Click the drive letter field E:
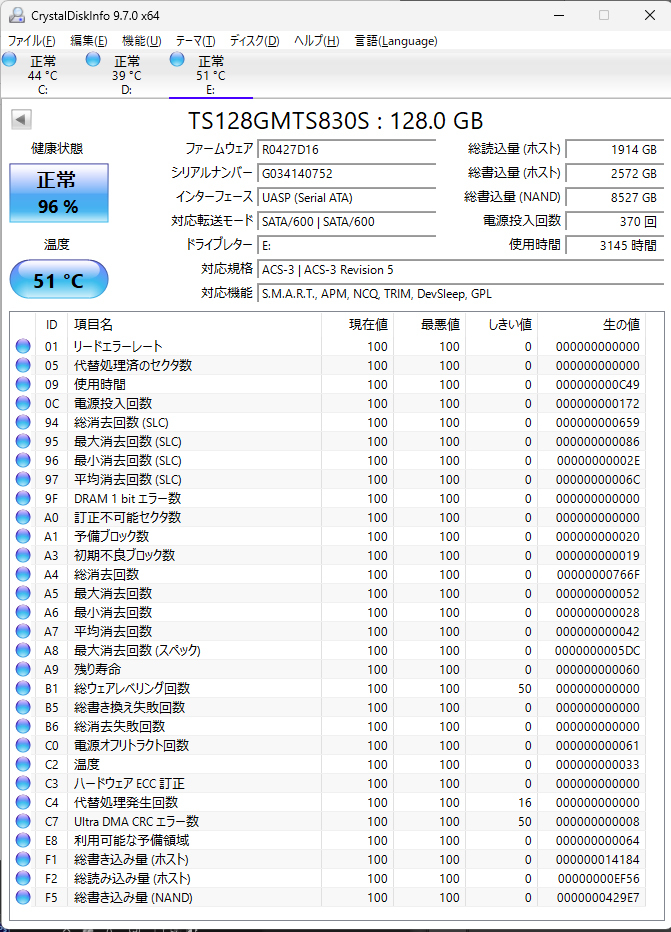The height and width of the screenshot is (932, 671). pos(346,245)
